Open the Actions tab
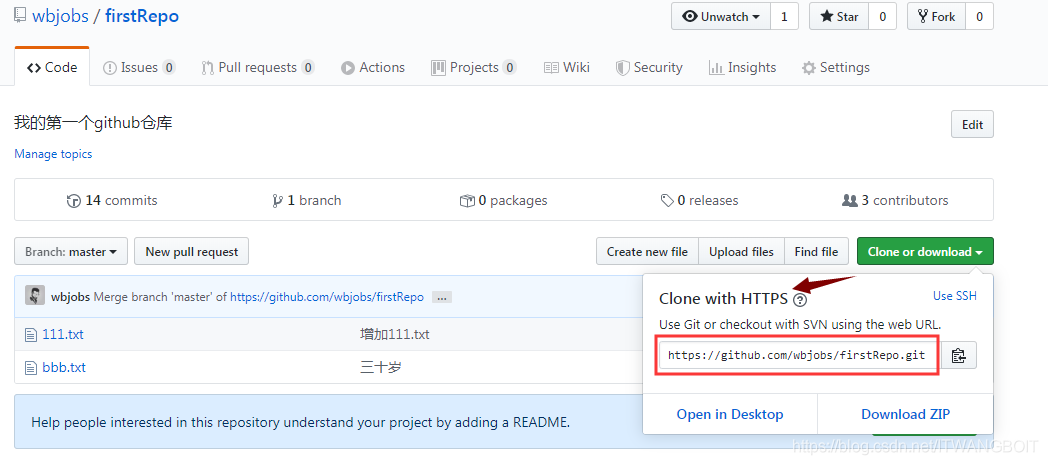Viewport: 1048px width, 465px height. click(x=373, y=67)
